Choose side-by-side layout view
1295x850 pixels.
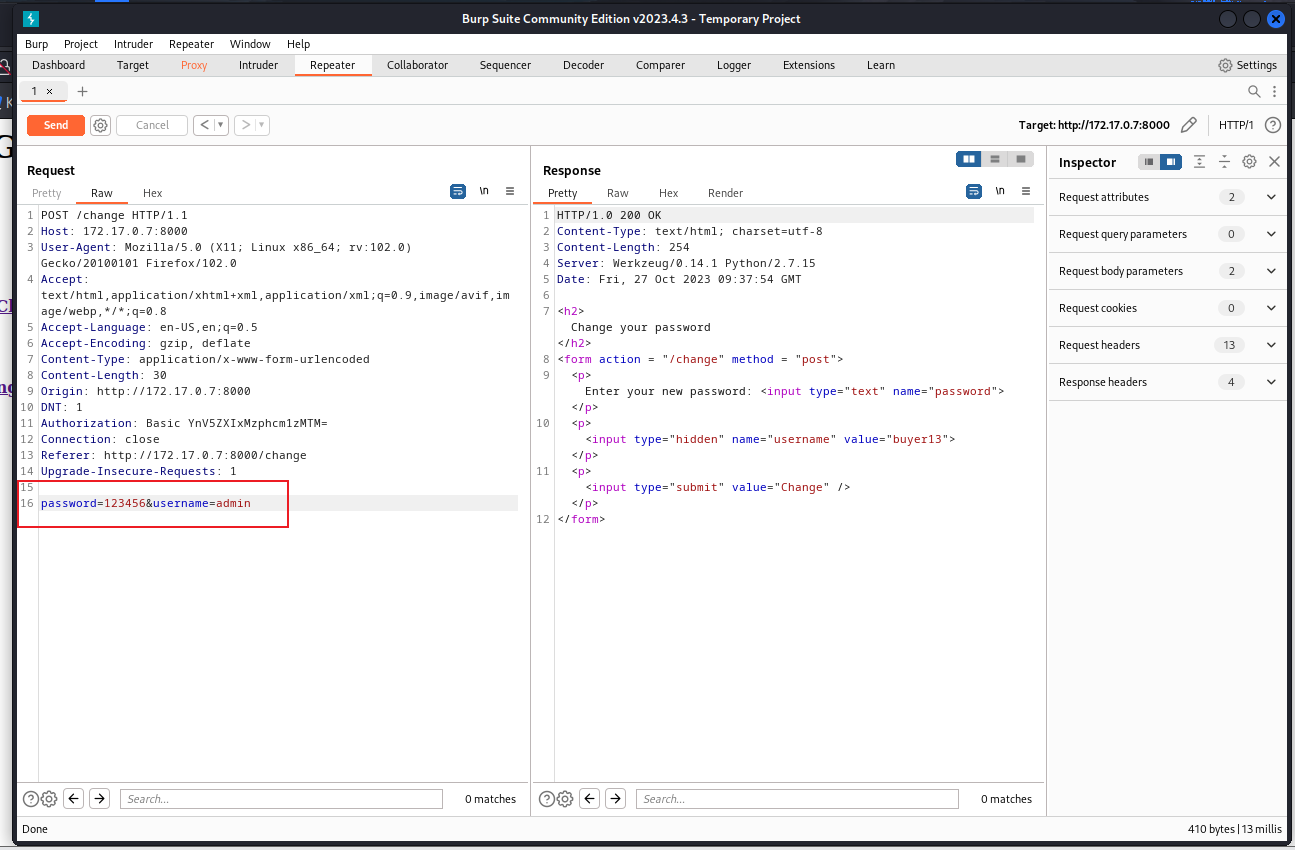968,159
